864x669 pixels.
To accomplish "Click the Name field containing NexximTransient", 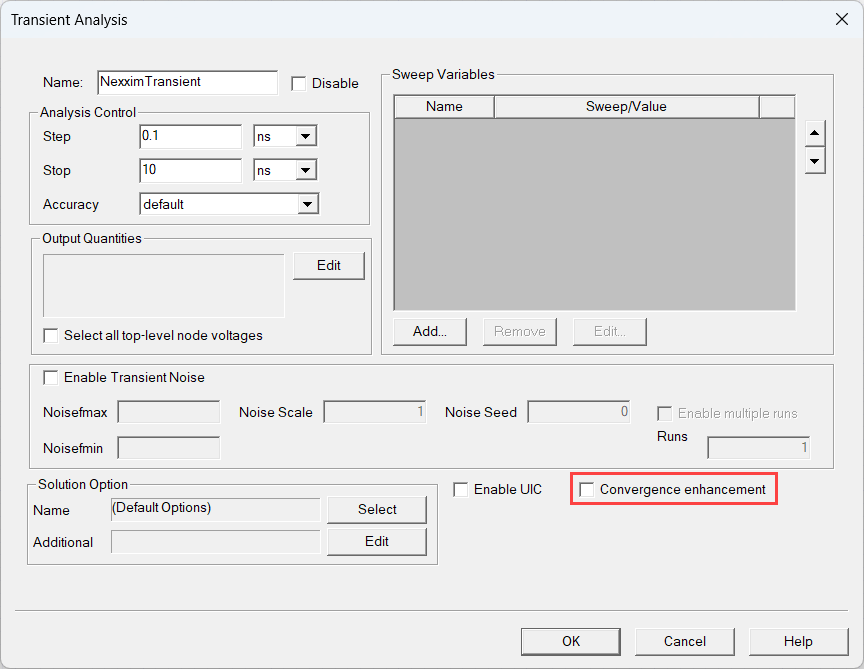I will click(x=187, y=82).
